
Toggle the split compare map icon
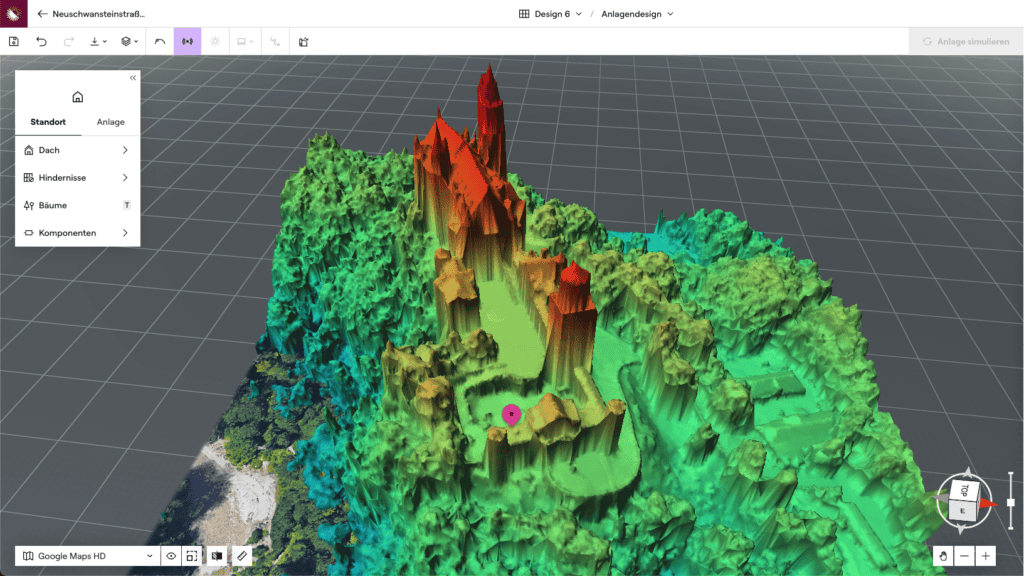coord(217,556)
